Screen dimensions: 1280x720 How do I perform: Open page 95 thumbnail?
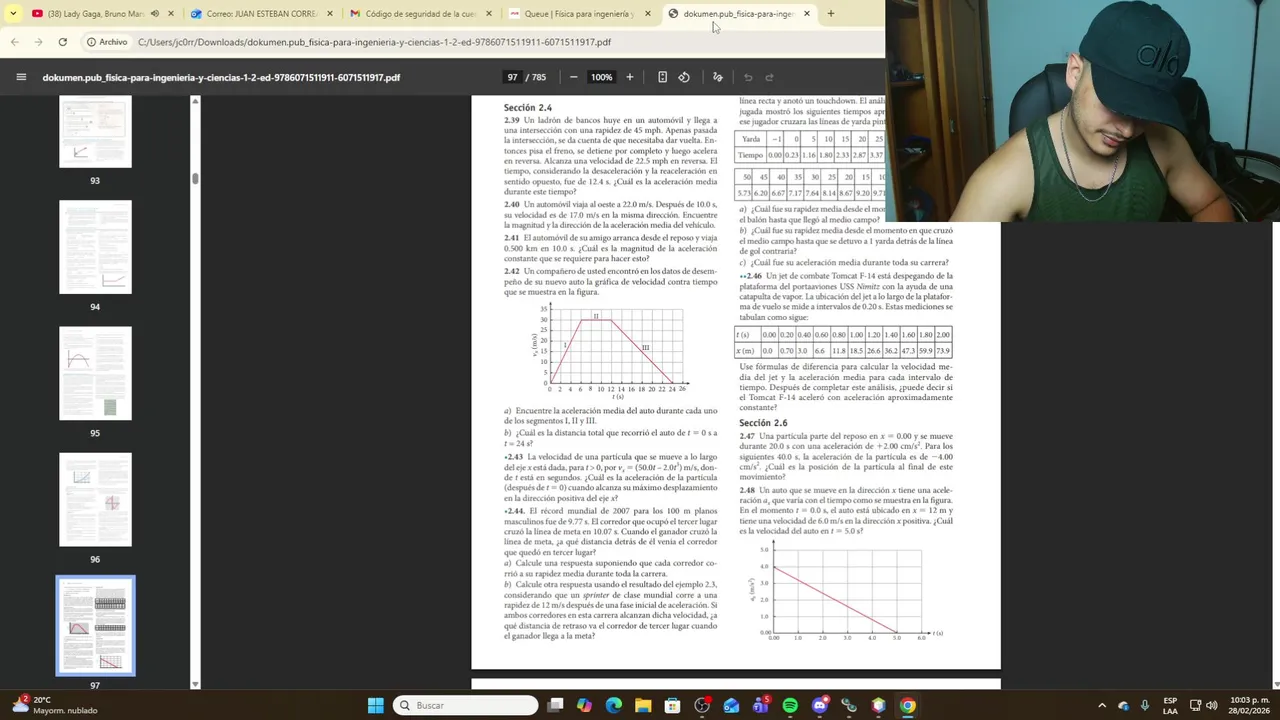tap(95, 373)
